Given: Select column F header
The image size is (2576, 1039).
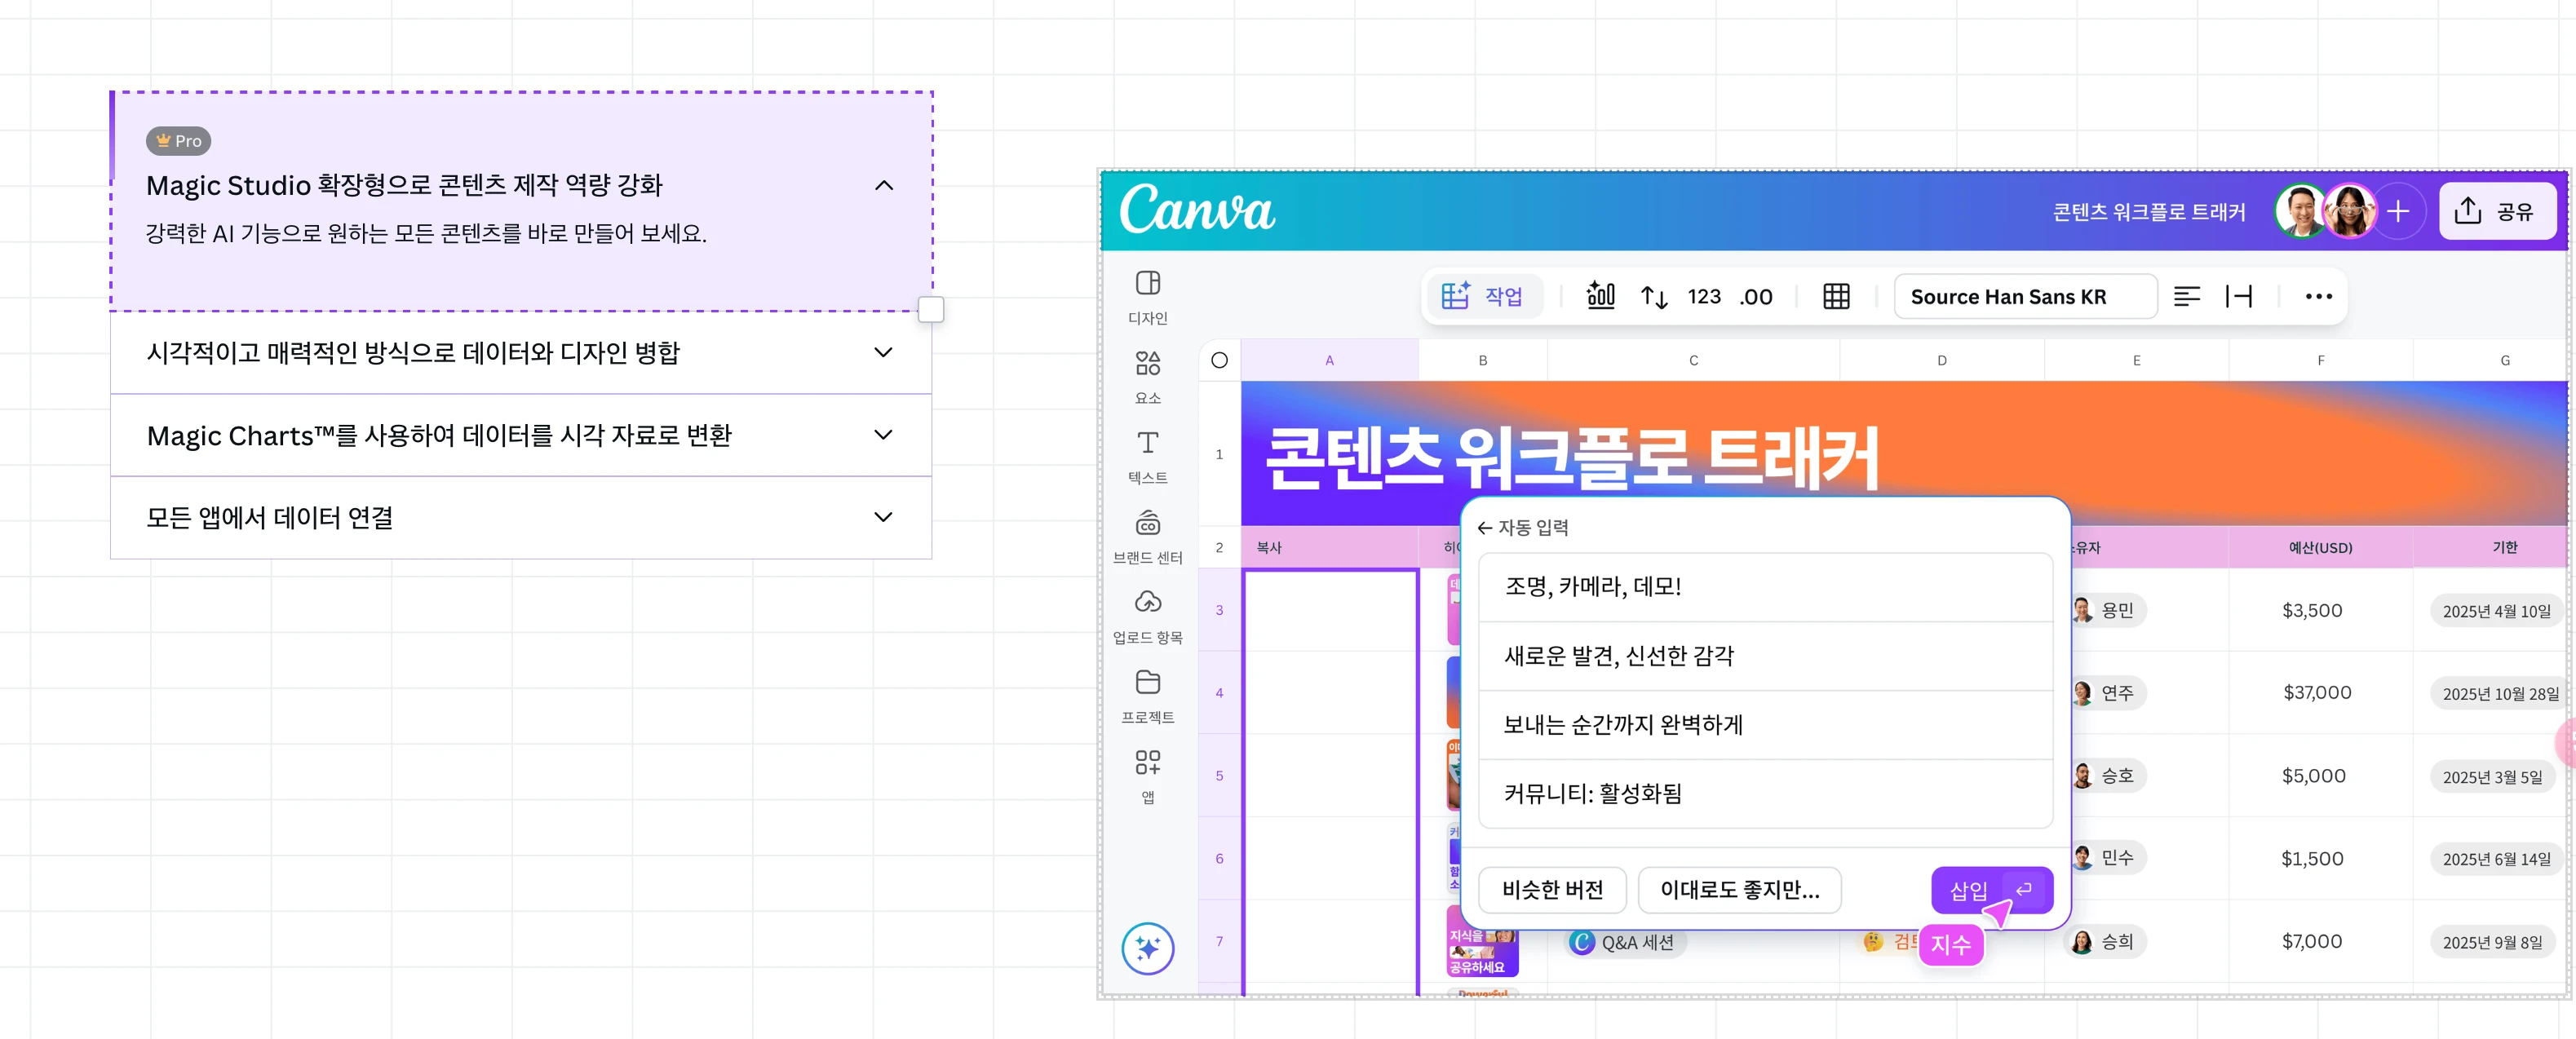Looking at the screenshot, I should point(2320,360).
